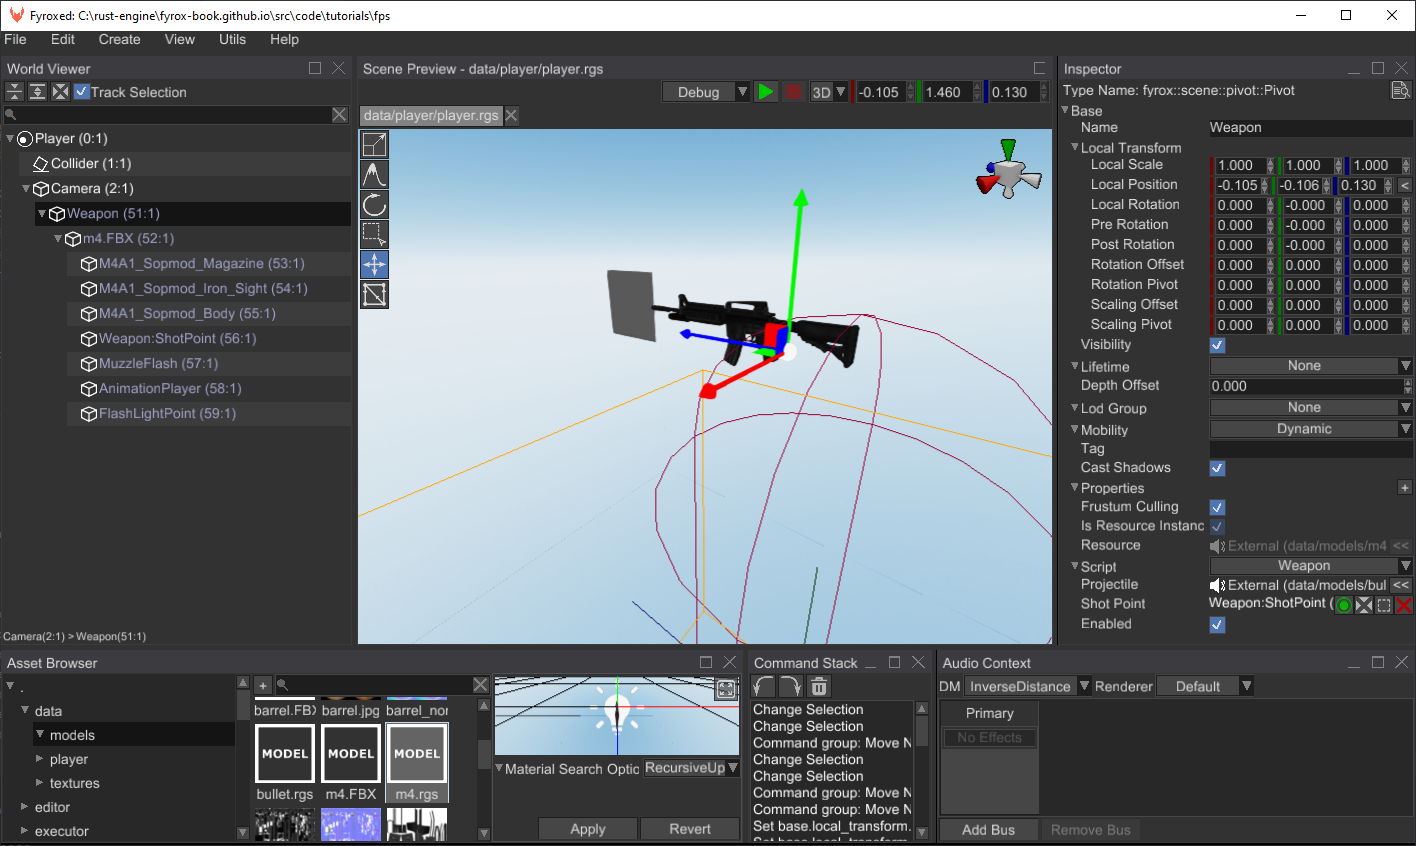The image size is (1416, 846).
Task: Open Inspector documentation icon
Action: pos(1400,90)
